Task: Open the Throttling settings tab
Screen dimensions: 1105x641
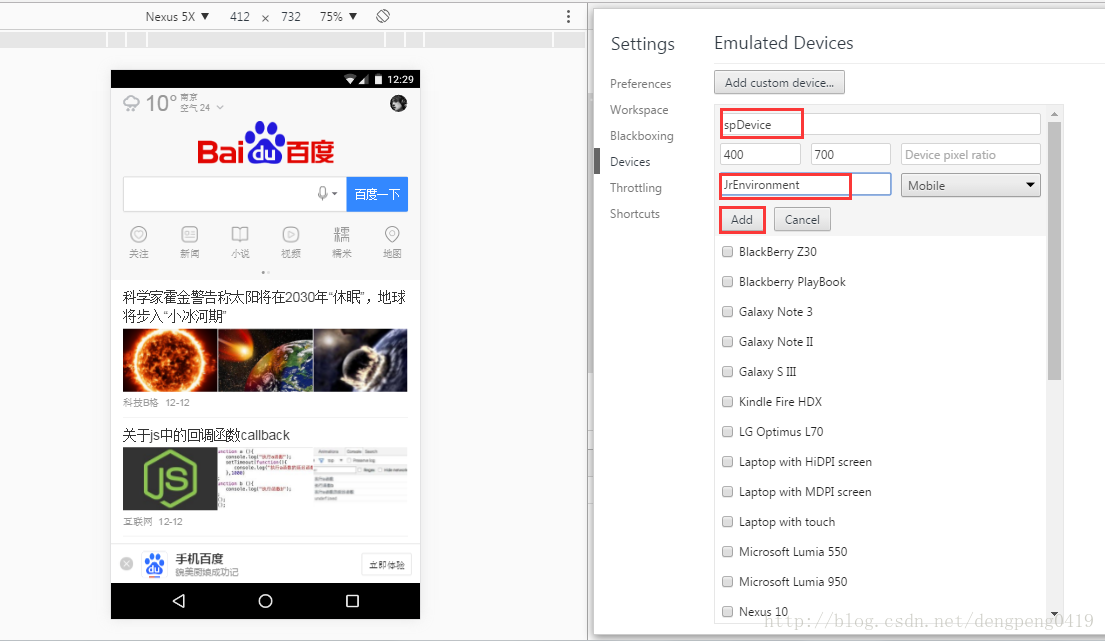Action: coord(636,188)
